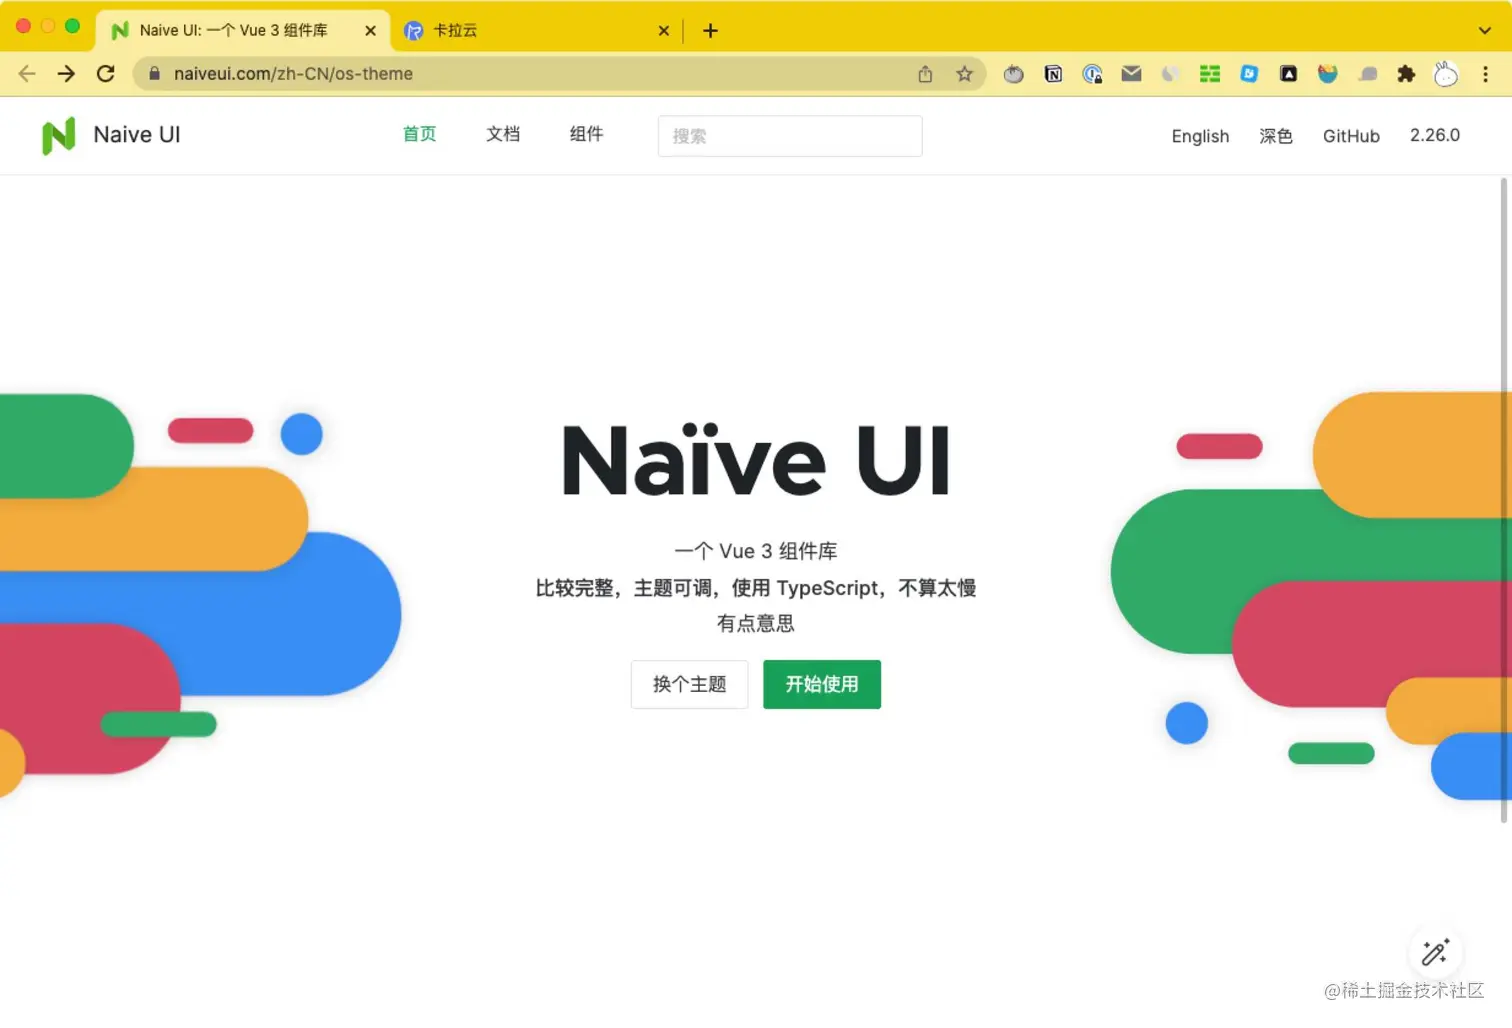Open the GitHub link
This screenshot has height=1028, width=1512.
(1351, 136)
